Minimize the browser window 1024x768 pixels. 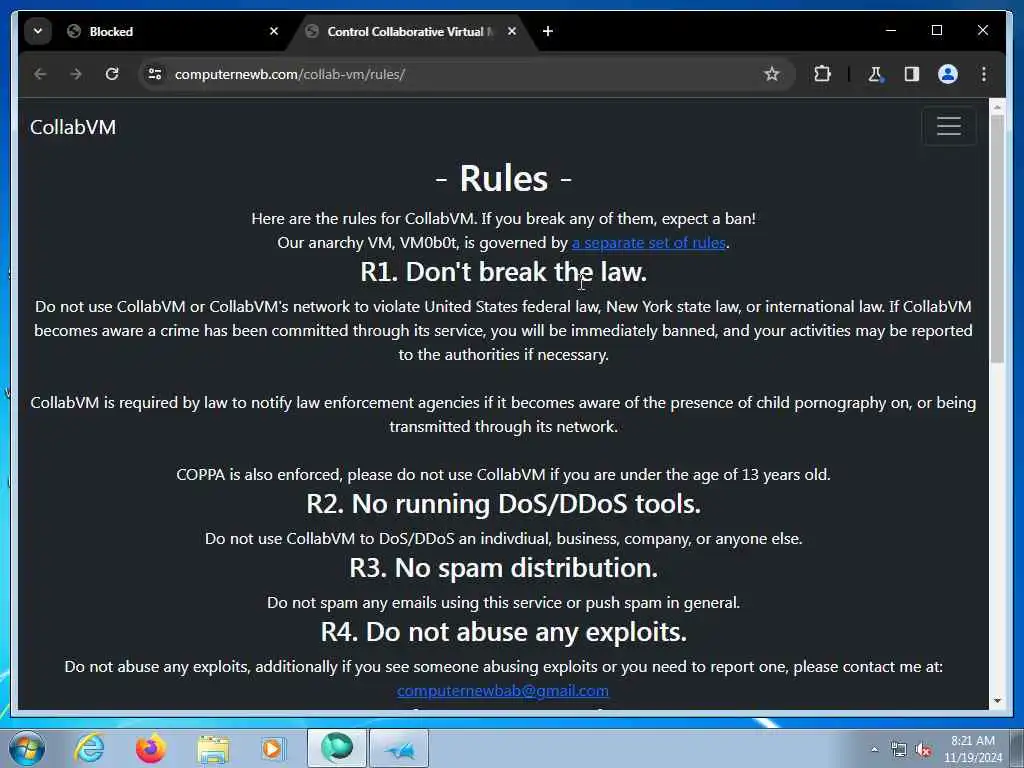(891, 30)
